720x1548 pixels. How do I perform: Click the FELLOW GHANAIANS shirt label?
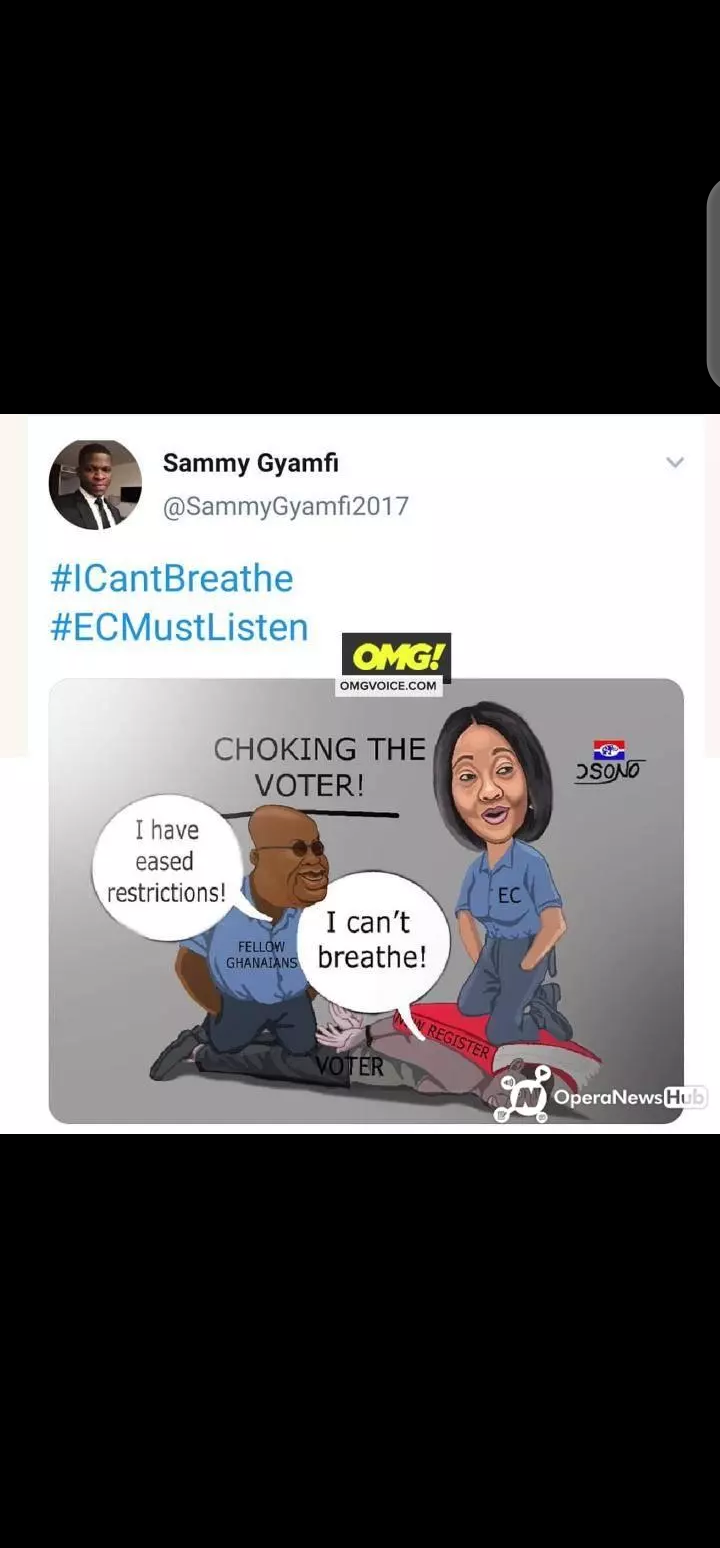pyautogui.click(x=261, y=955)
